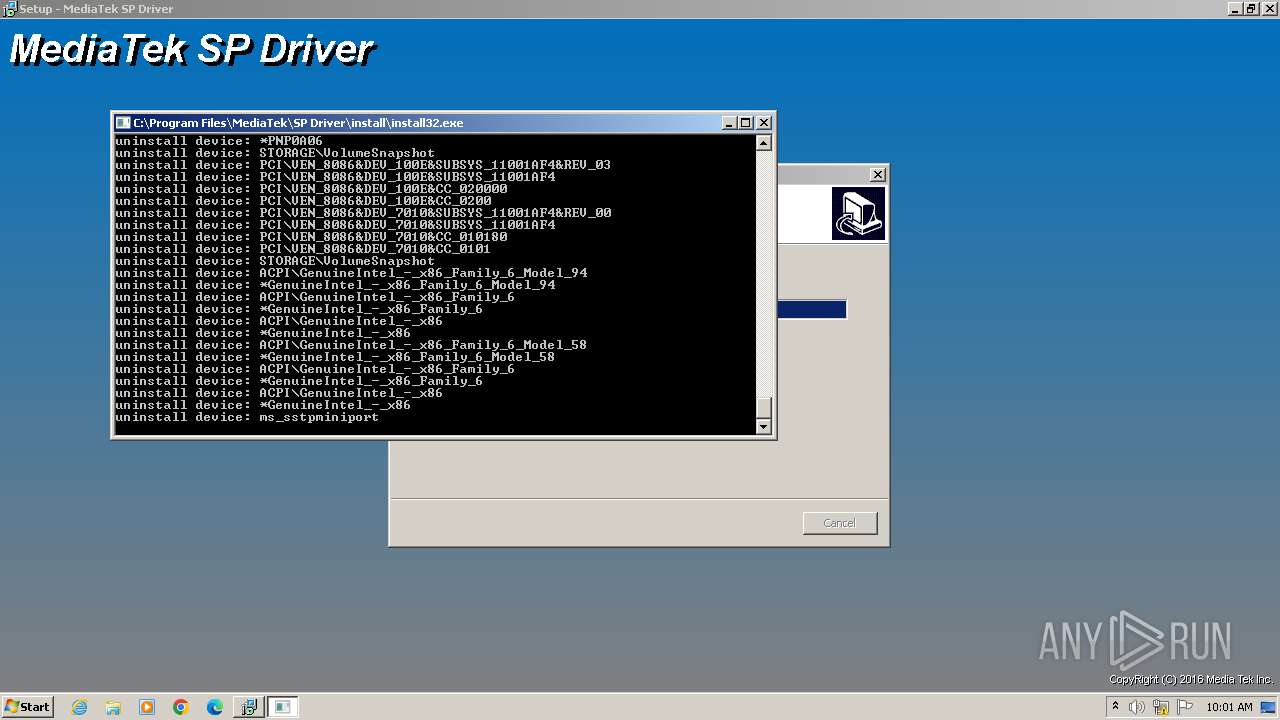The height and width of the screenshot is (720, 1280).
Task: Click line ending 'DEV_7010&CC_0101'
Action: pyautogui.click(x=303, y=249)
